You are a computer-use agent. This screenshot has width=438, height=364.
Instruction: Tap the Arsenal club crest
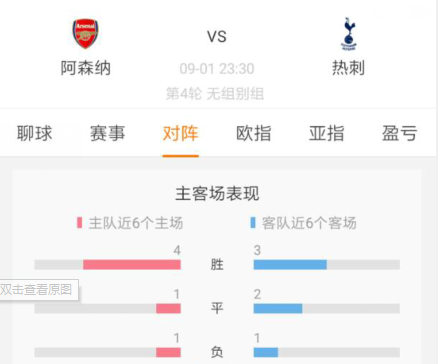pos(85,33)
